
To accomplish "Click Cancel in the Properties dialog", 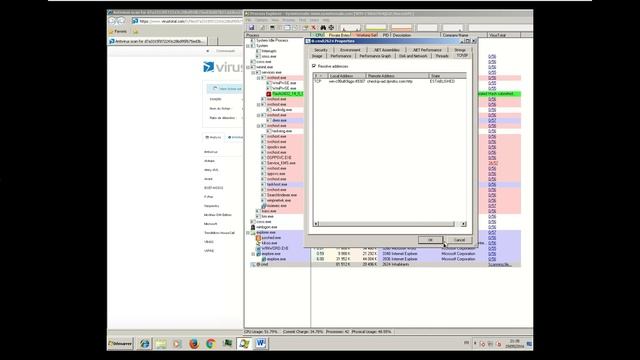I will click(x=460, y=240).
